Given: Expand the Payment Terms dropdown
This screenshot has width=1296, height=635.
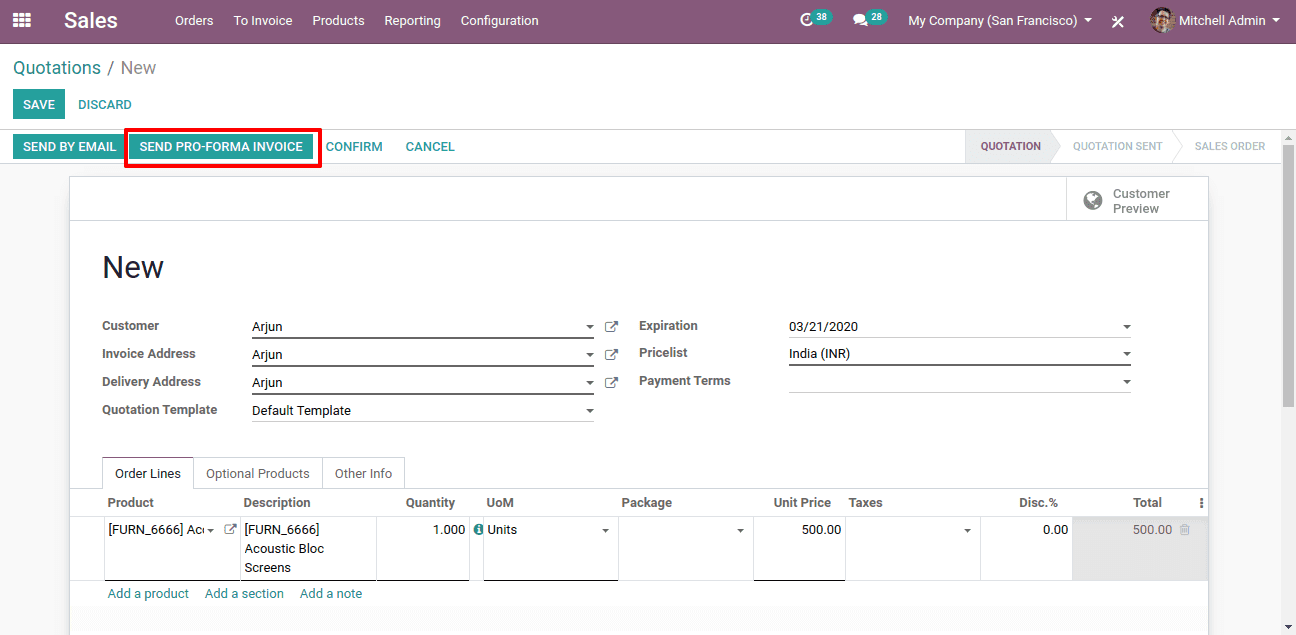Looking at the screenshot, I should point(1127,382).
